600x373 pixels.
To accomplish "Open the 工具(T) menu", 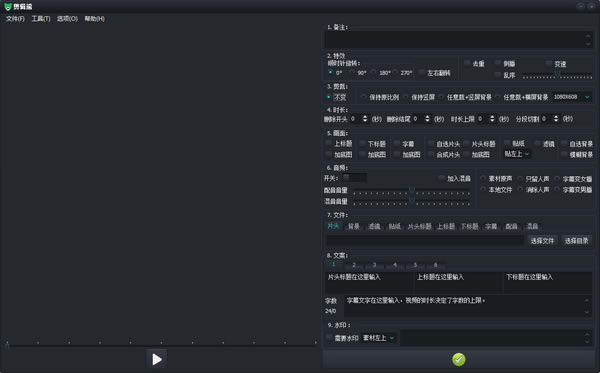I will tap(41, 19).
